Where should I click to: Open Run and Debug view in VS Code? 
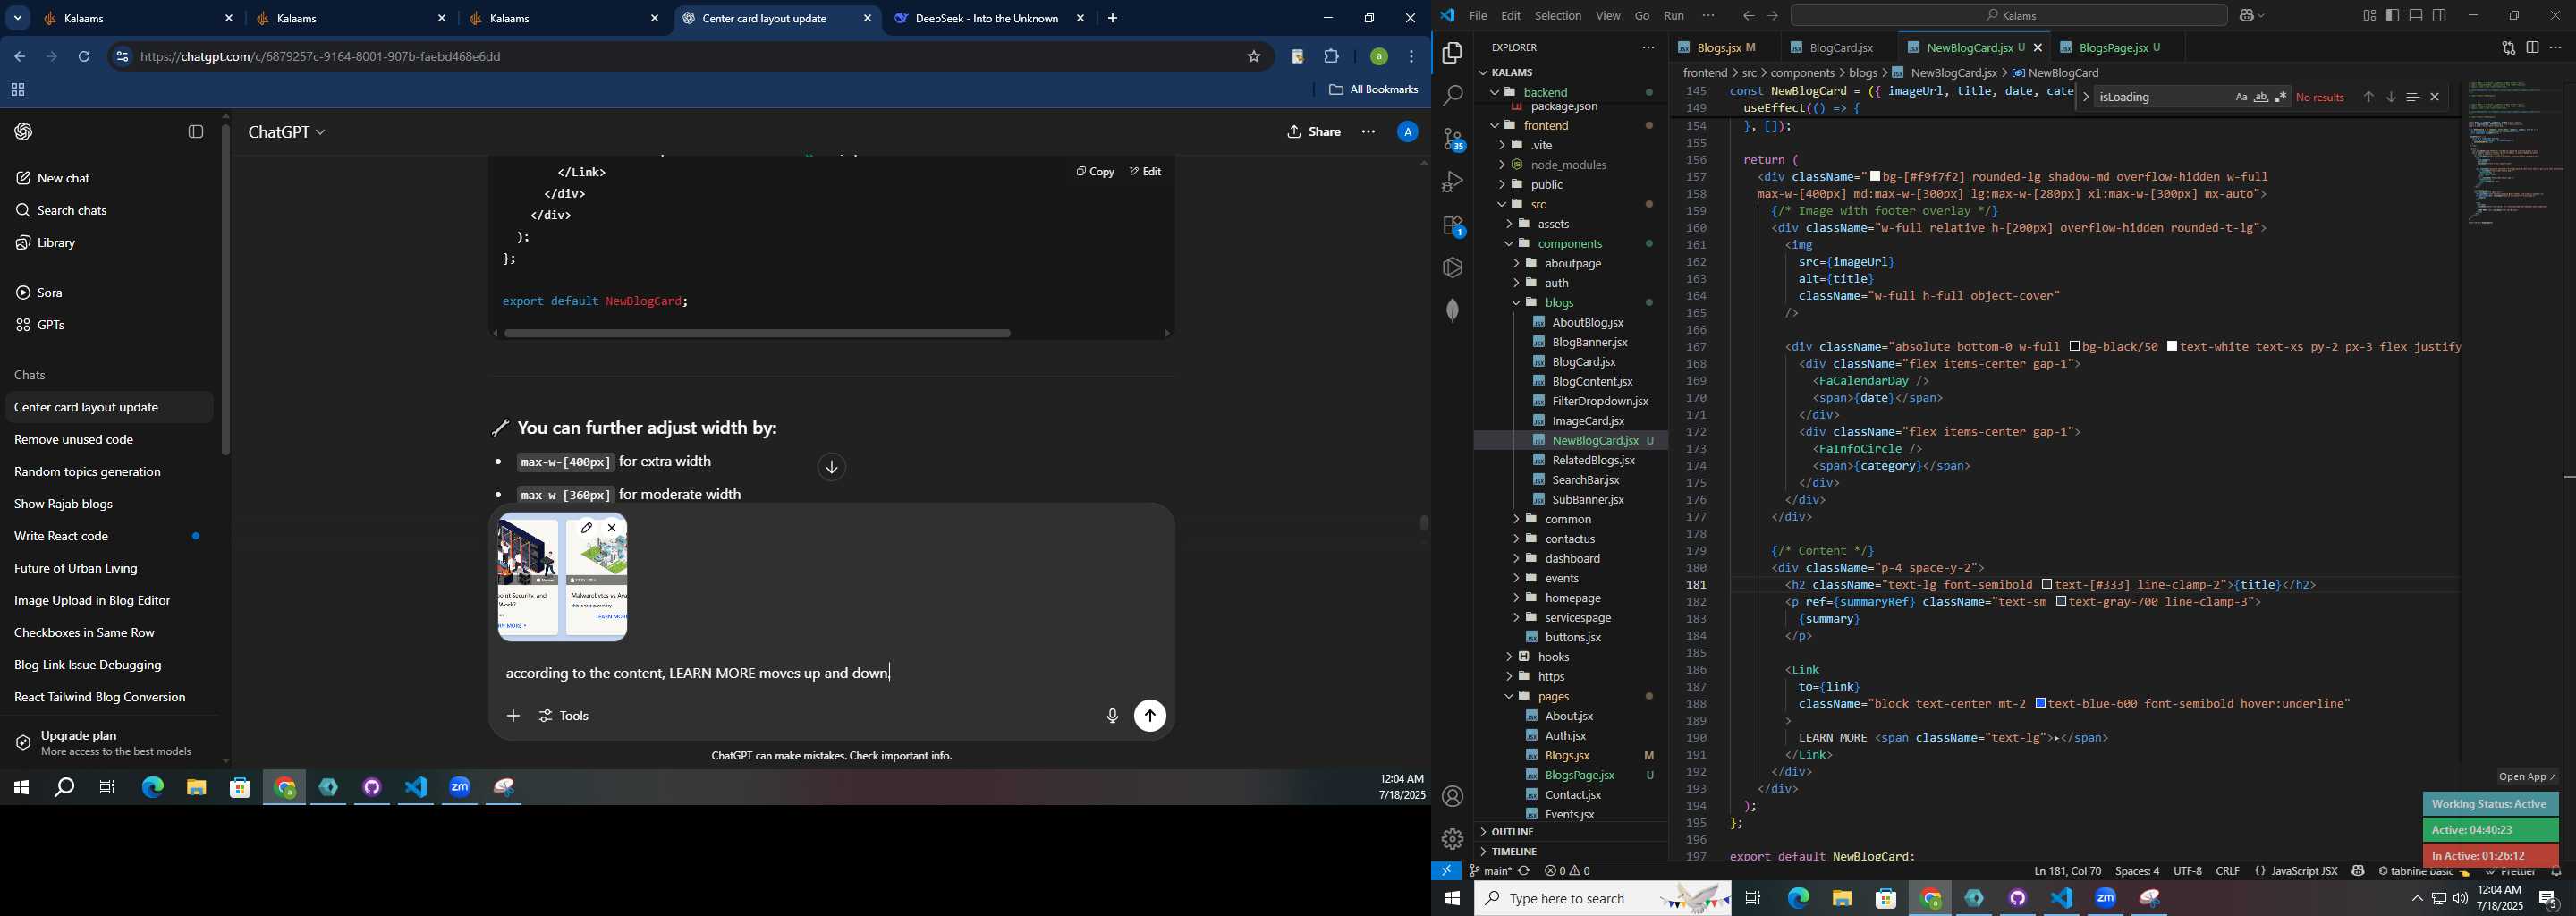pos(1452,182)
